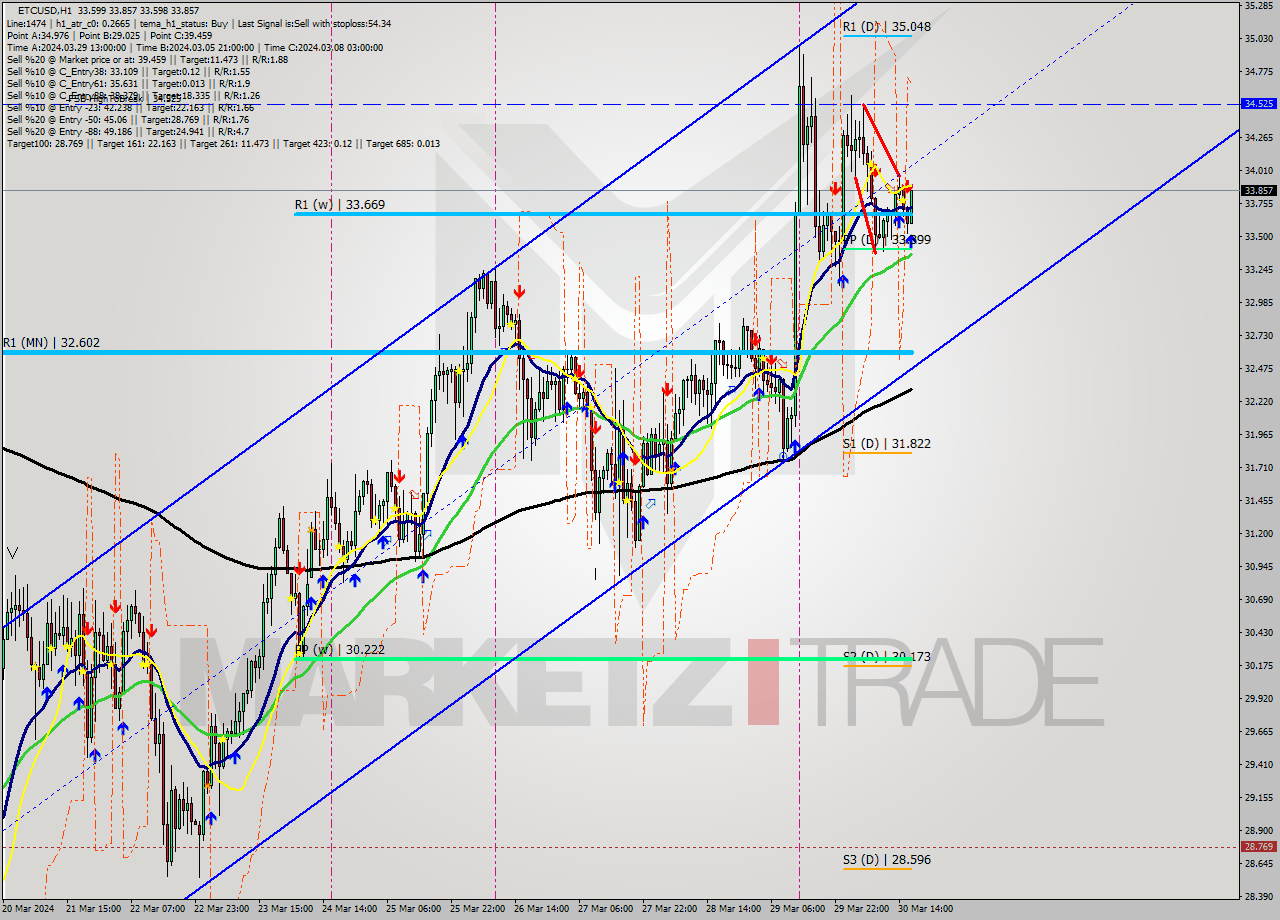This screenshot has height=920, width=1280.
Task: Click the S3 (D) | 28.596 support label
Action: [x=886, y=859]
